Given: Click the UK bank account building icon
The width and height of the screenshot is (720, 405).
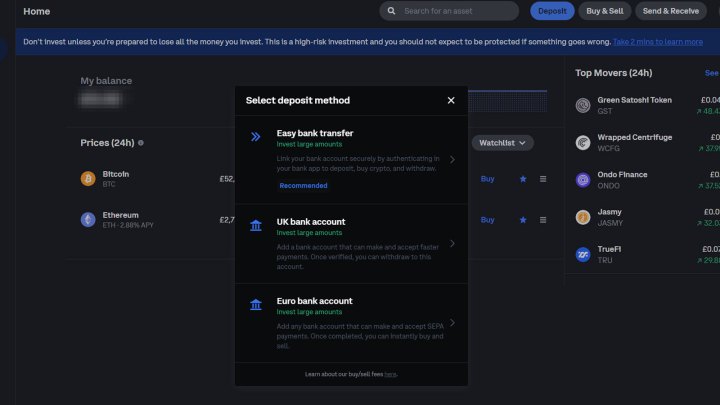Looking at the screenshot, I should point(256,225).
